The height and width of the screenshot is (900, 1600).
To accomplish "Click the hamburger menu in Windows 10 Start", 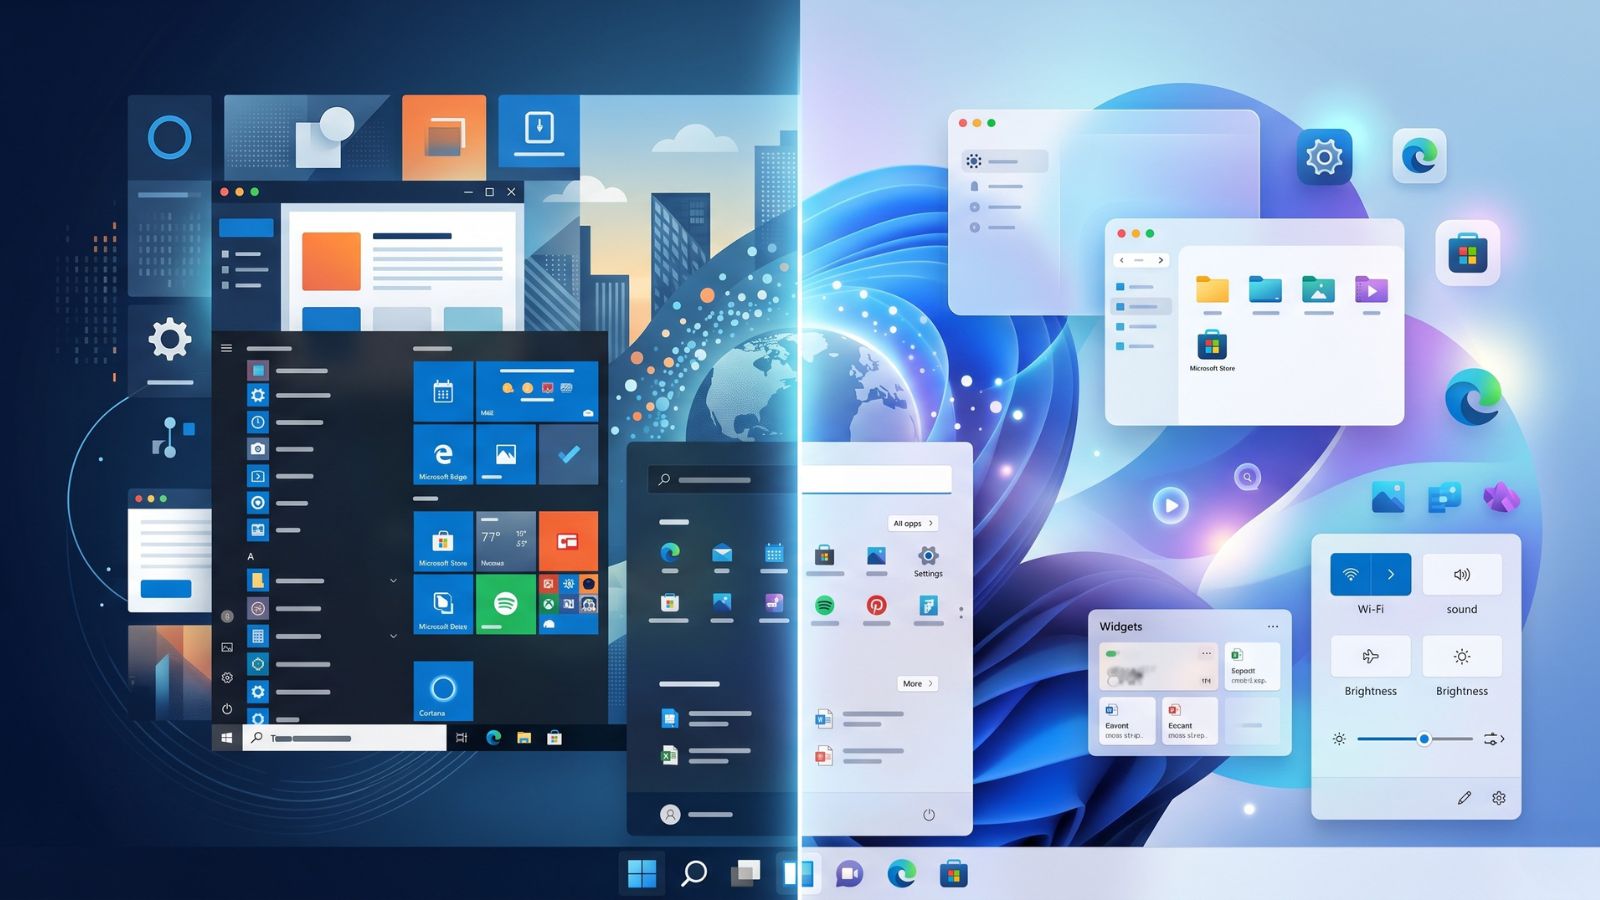I will pyautogui.click(x=227, y=348).
